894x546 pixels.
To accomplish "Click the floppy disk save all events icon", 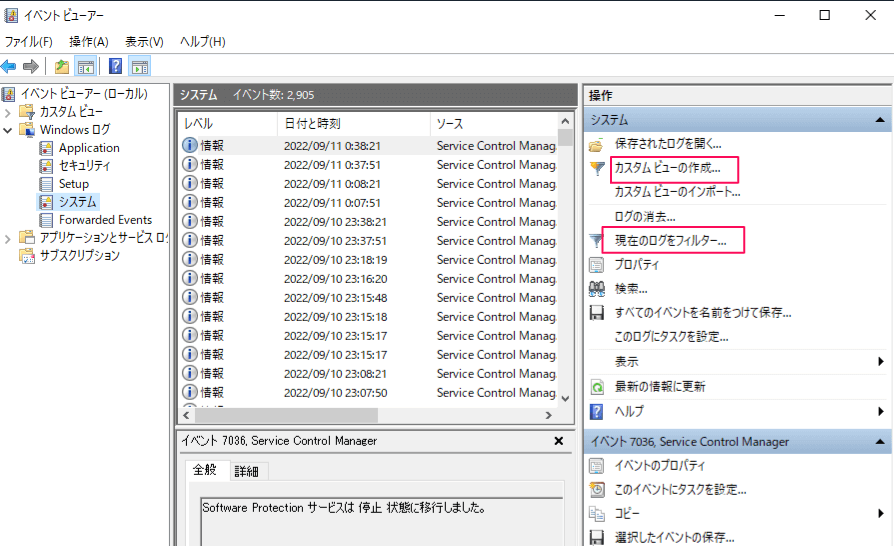I will (597, 314).
